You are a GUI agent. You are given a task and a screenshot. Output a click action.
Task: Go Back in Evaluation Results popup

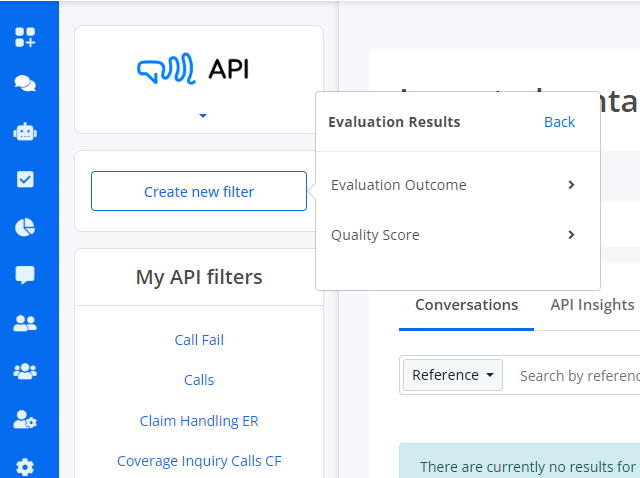559,122
